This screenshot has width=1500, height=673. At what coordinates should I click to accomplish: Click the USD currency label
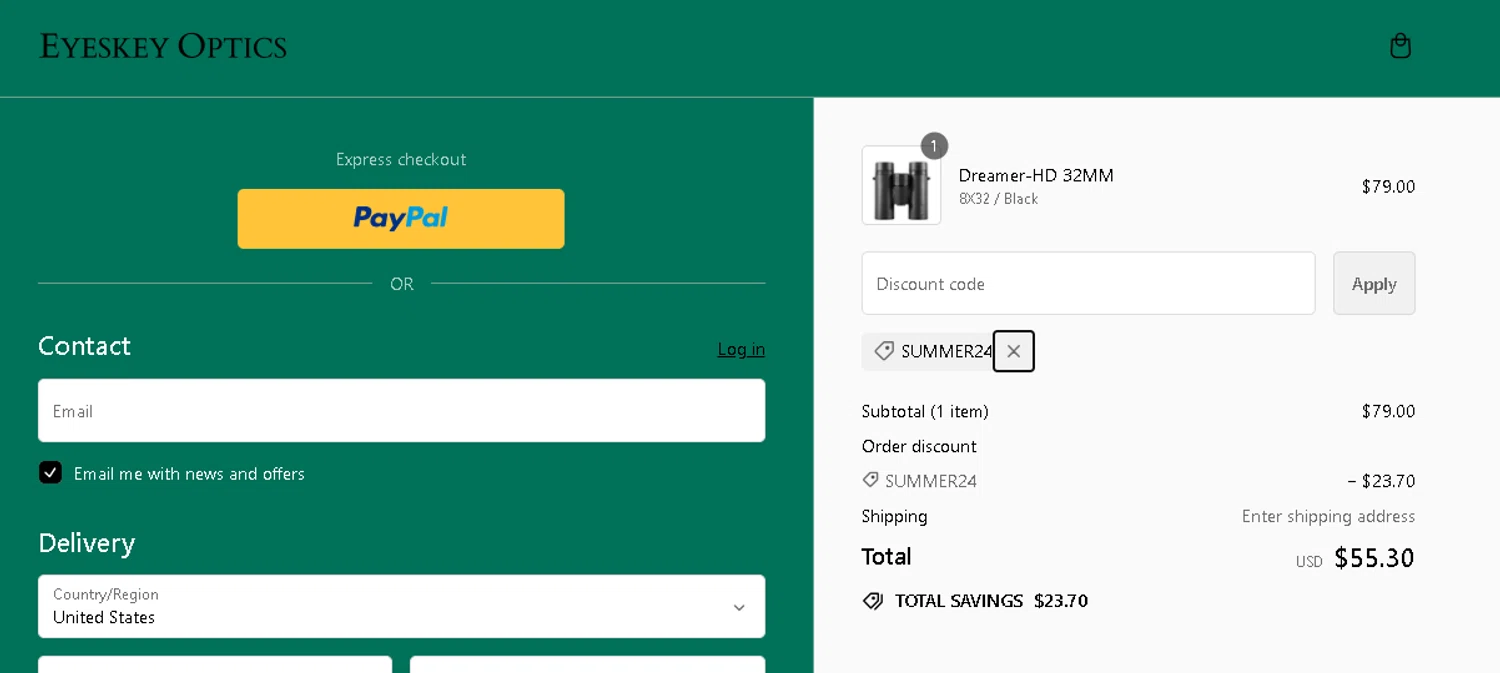[1309, 562]
